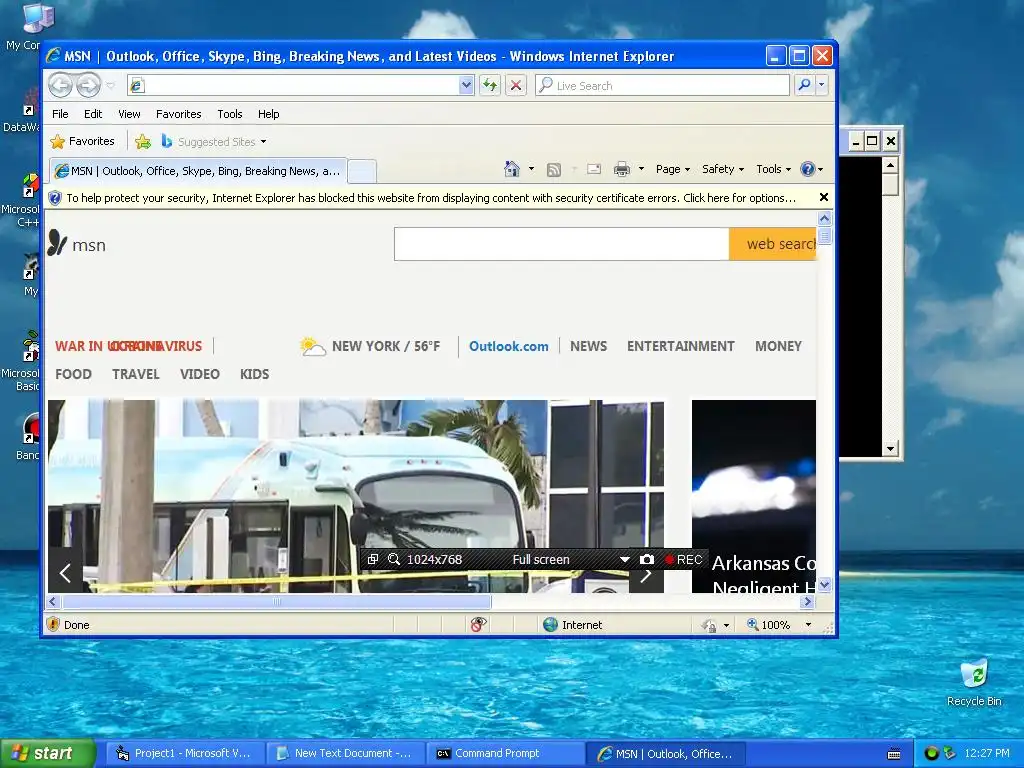Open the NEWS section link
Viewport: 1024px width, 768px height.
pos(588,347)
